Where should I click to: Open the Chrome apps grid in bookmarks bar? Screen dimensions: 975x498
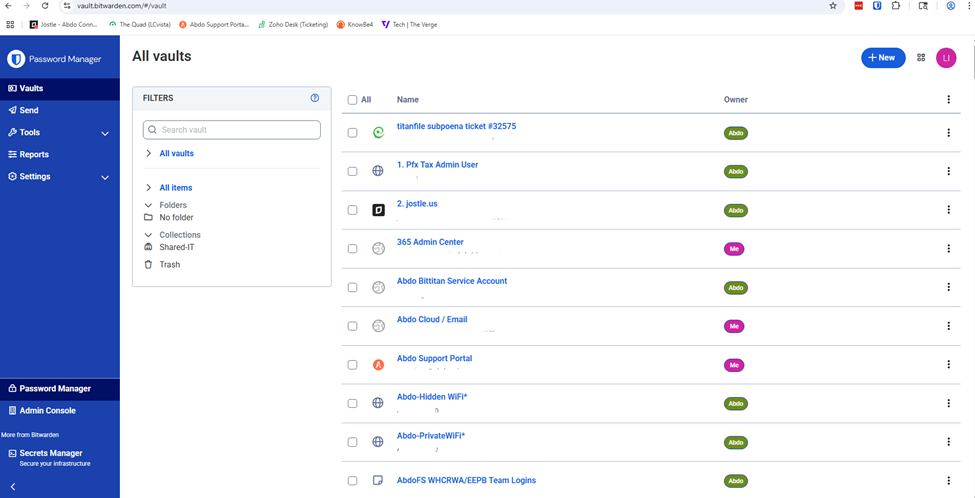(x=9, y=25)
